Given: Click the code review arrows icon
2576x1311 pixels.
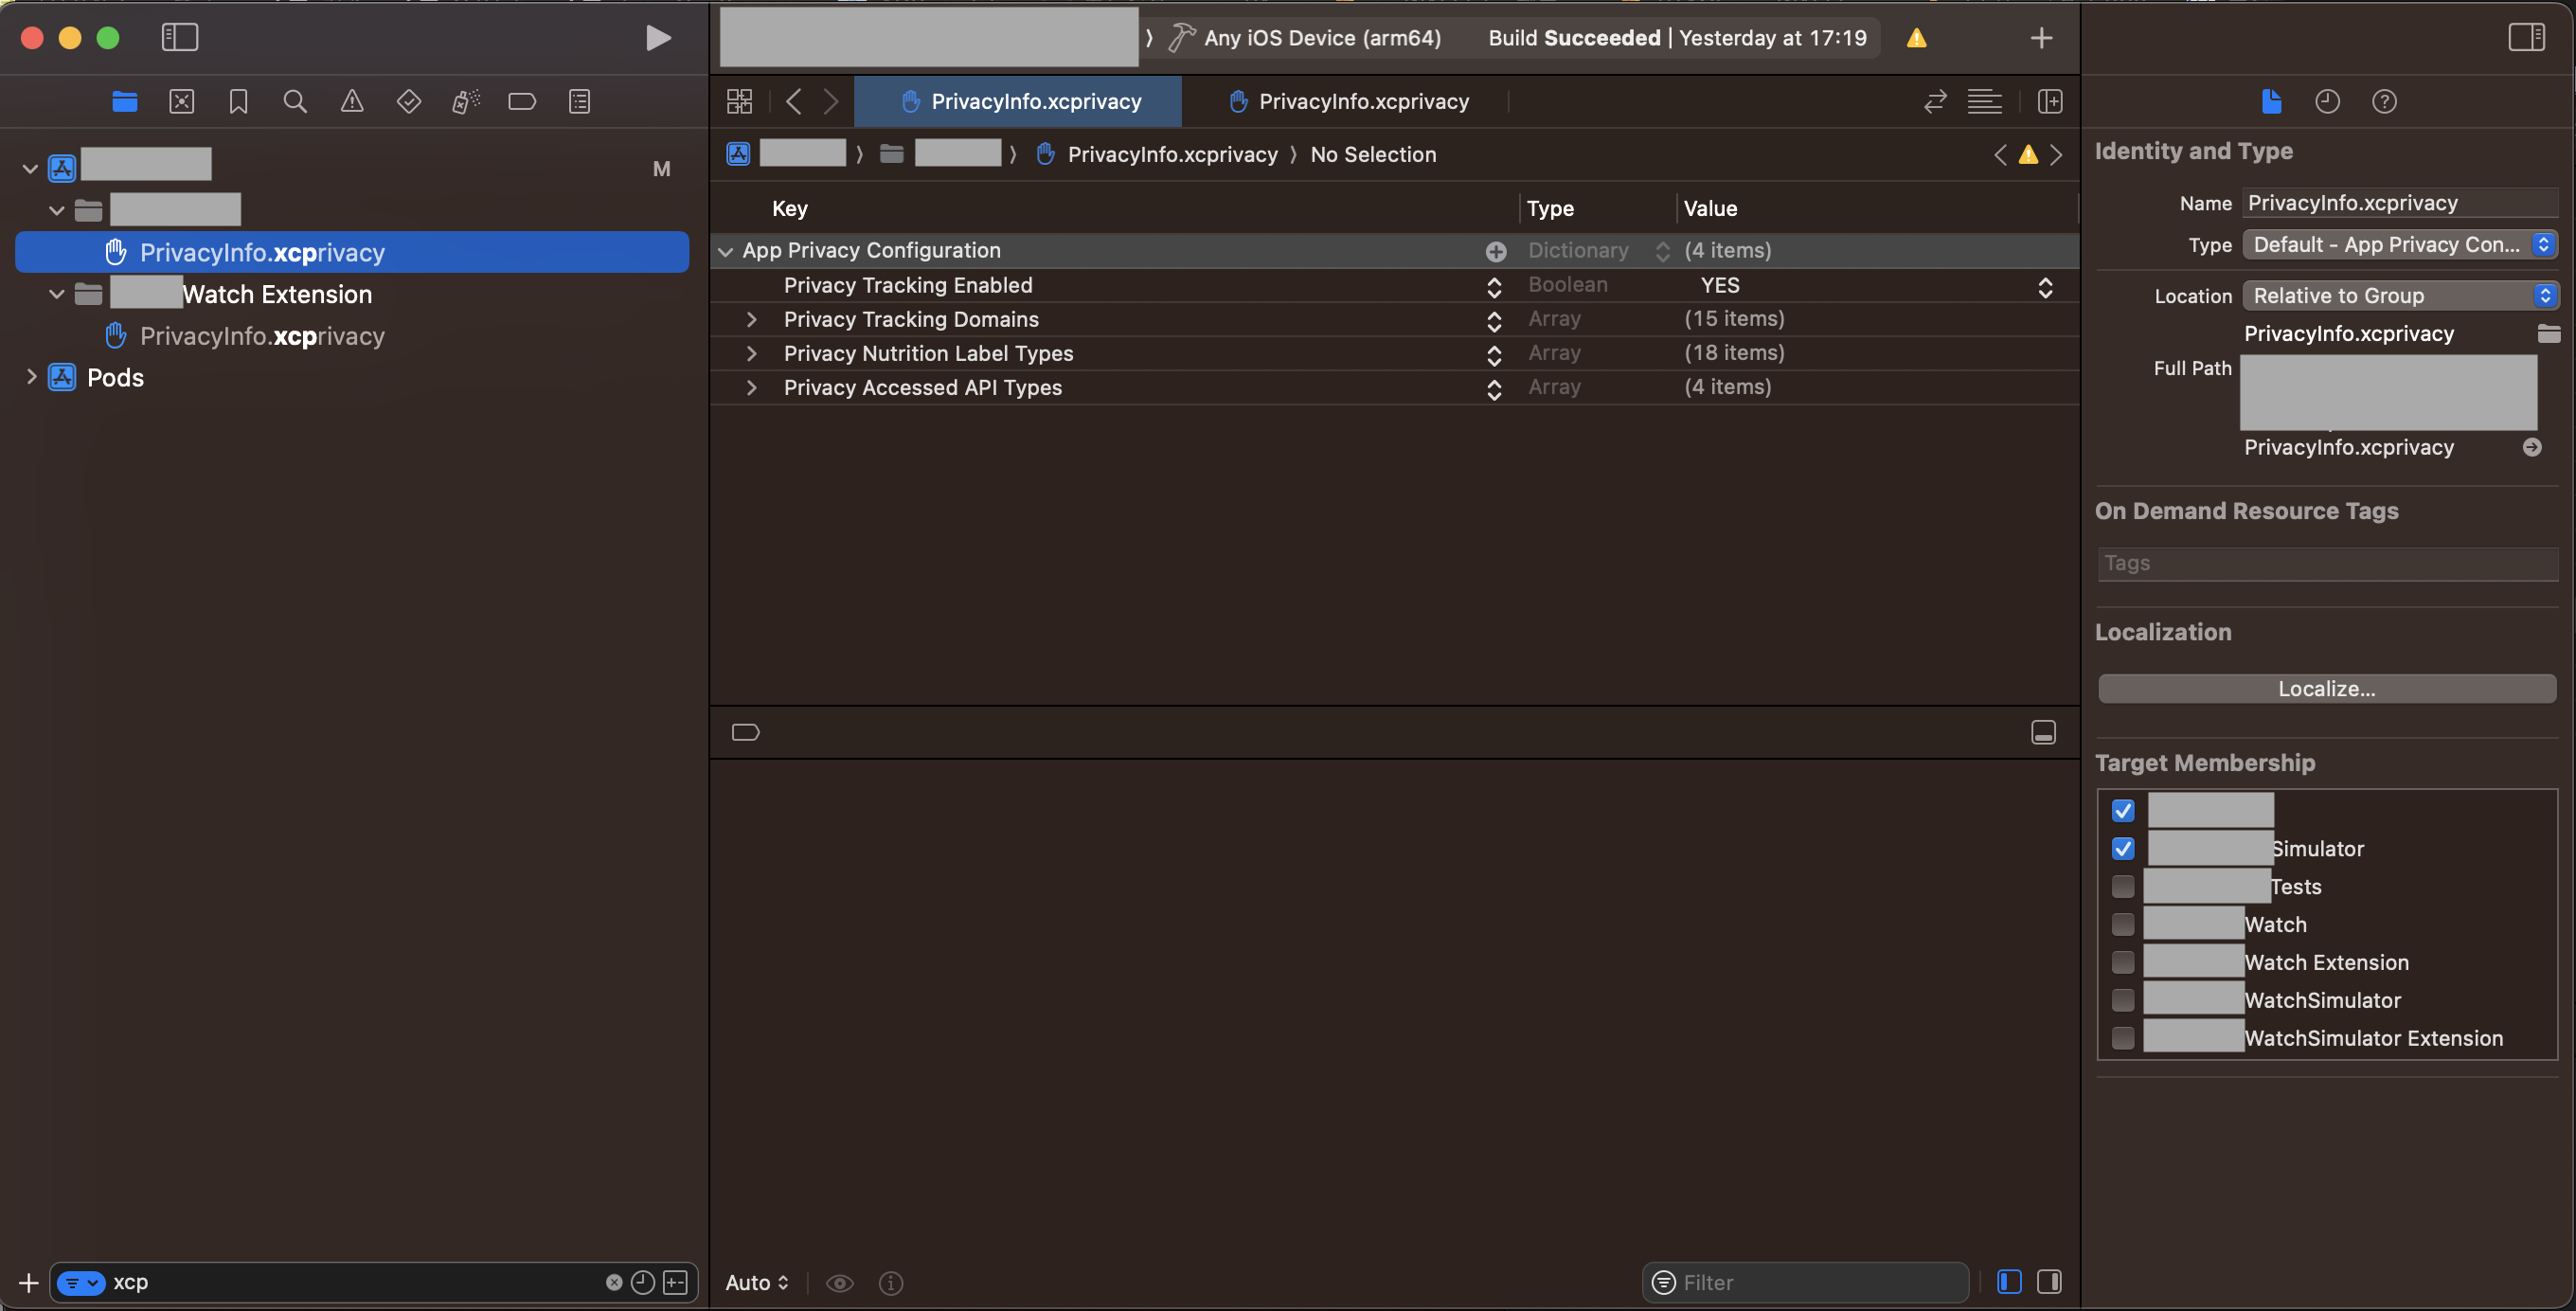Looking at the screenshot, I should click(x=1935, y=101).
